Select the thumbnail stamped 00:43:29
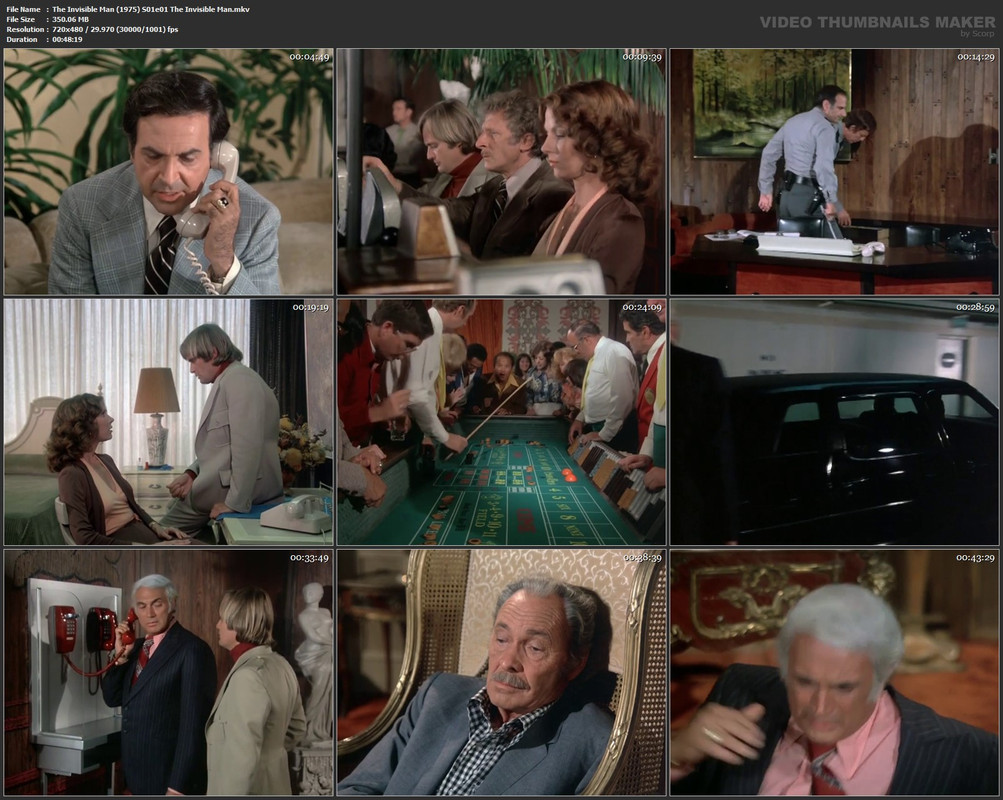 [835, 673]
